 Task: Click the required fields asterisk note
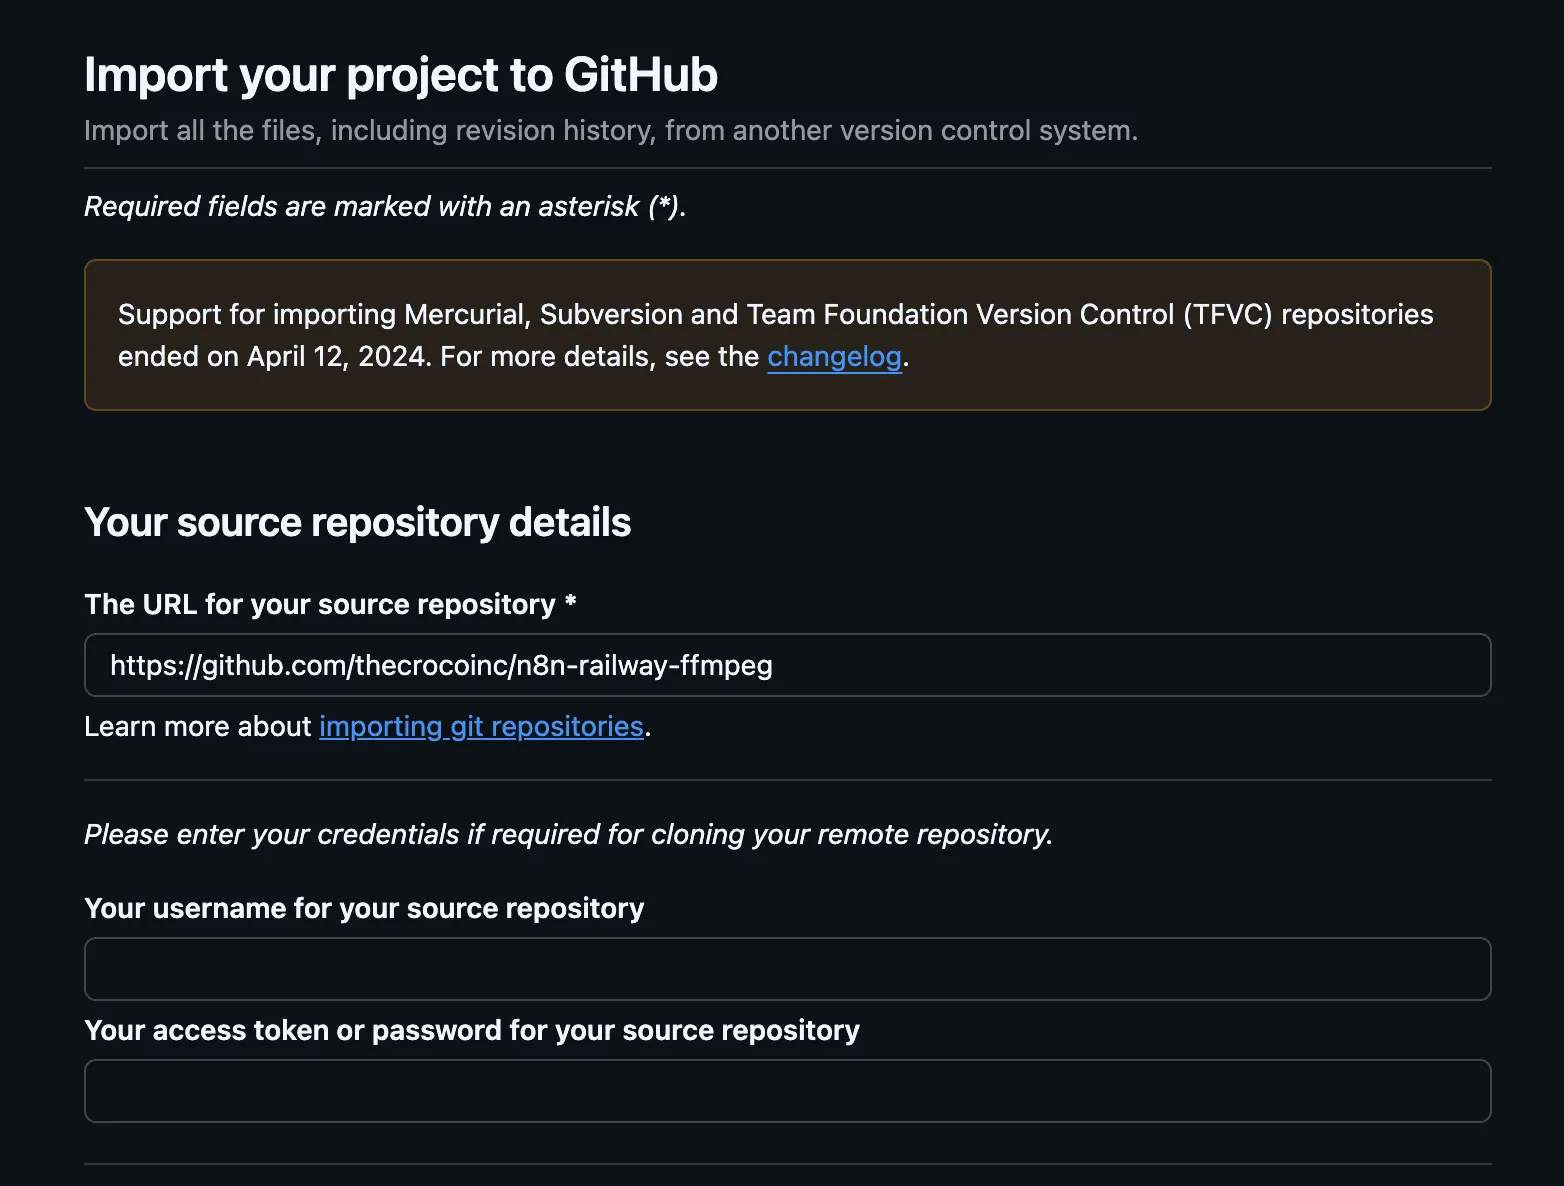point(385,206)
